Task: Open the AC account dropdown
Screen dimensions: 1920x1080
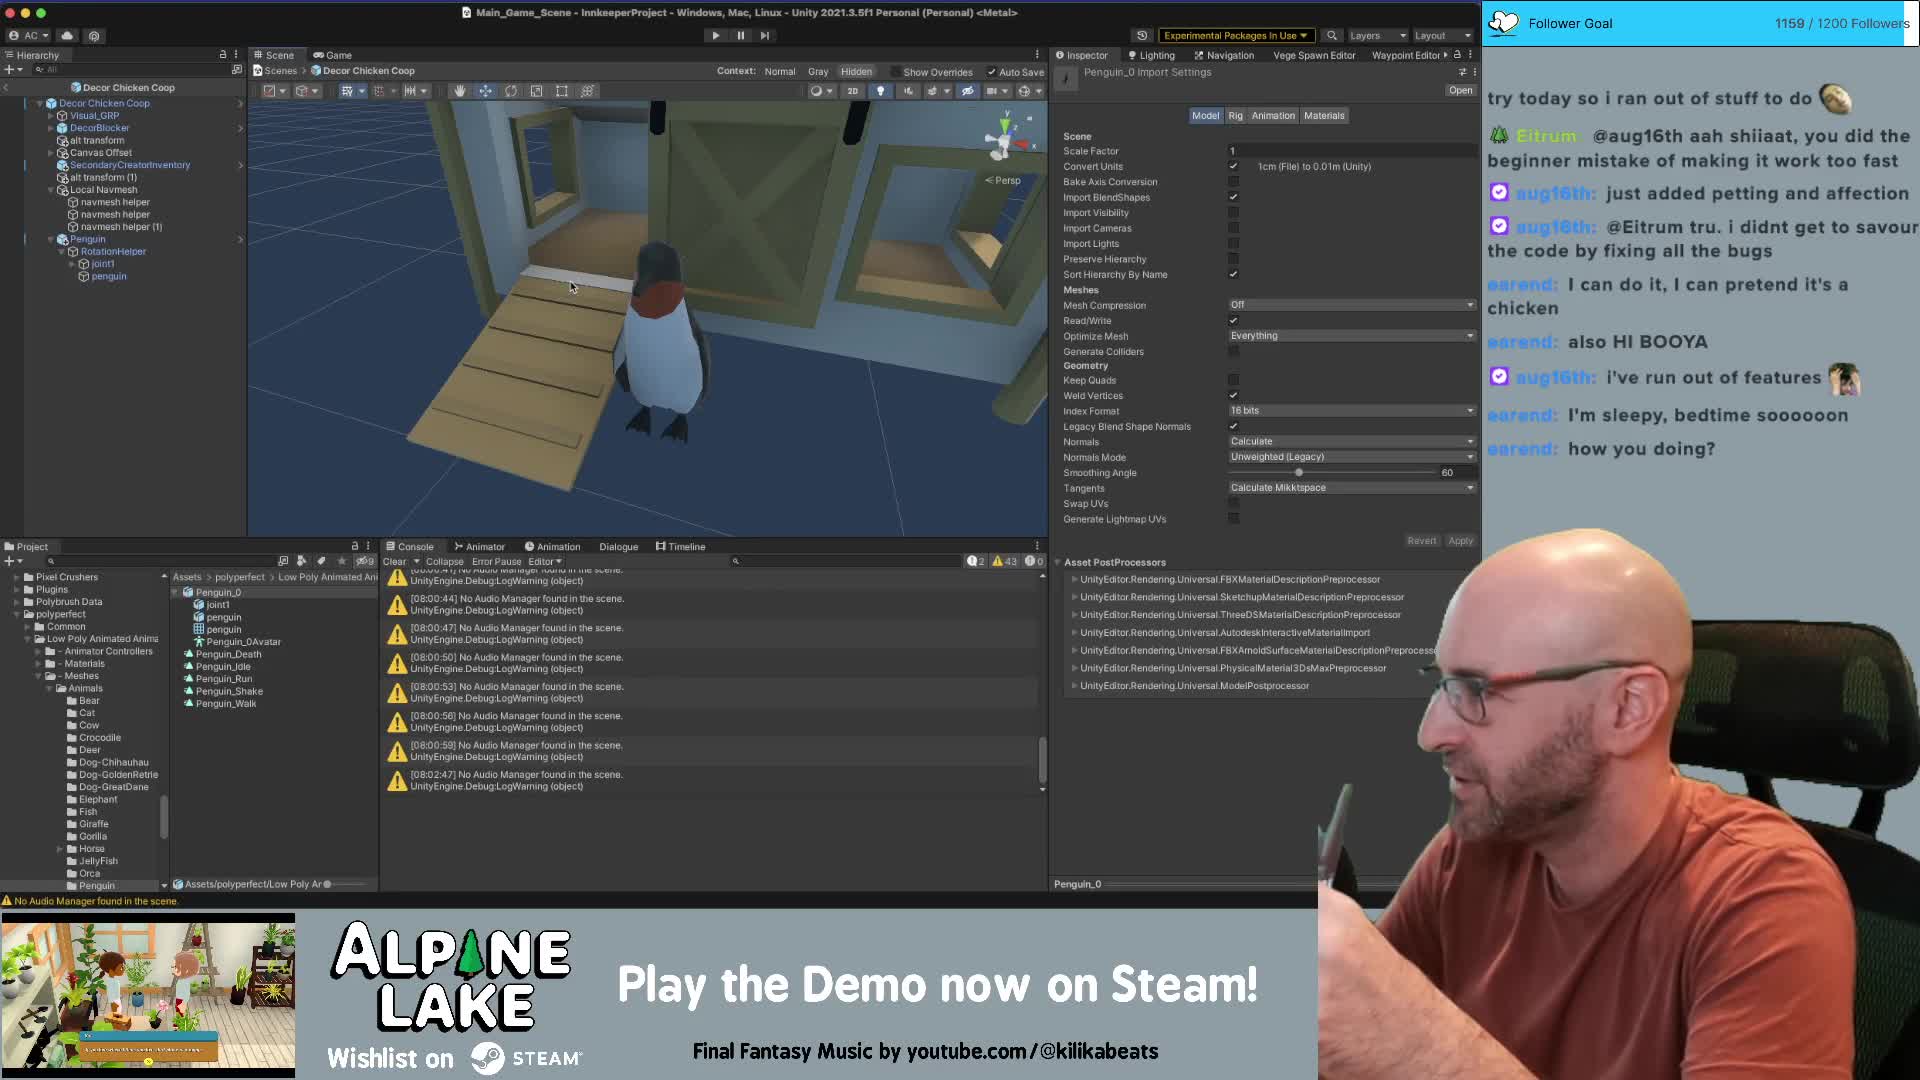Action: tap(29, 35)
